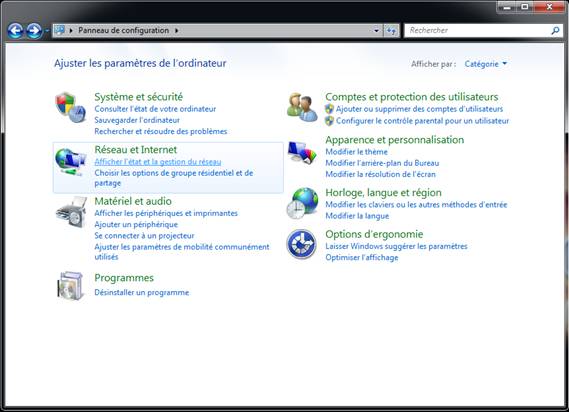Click UAC shield beside Configurer le contrôle parental
This screenshot has width=569, height=412.
coord(329,121)
